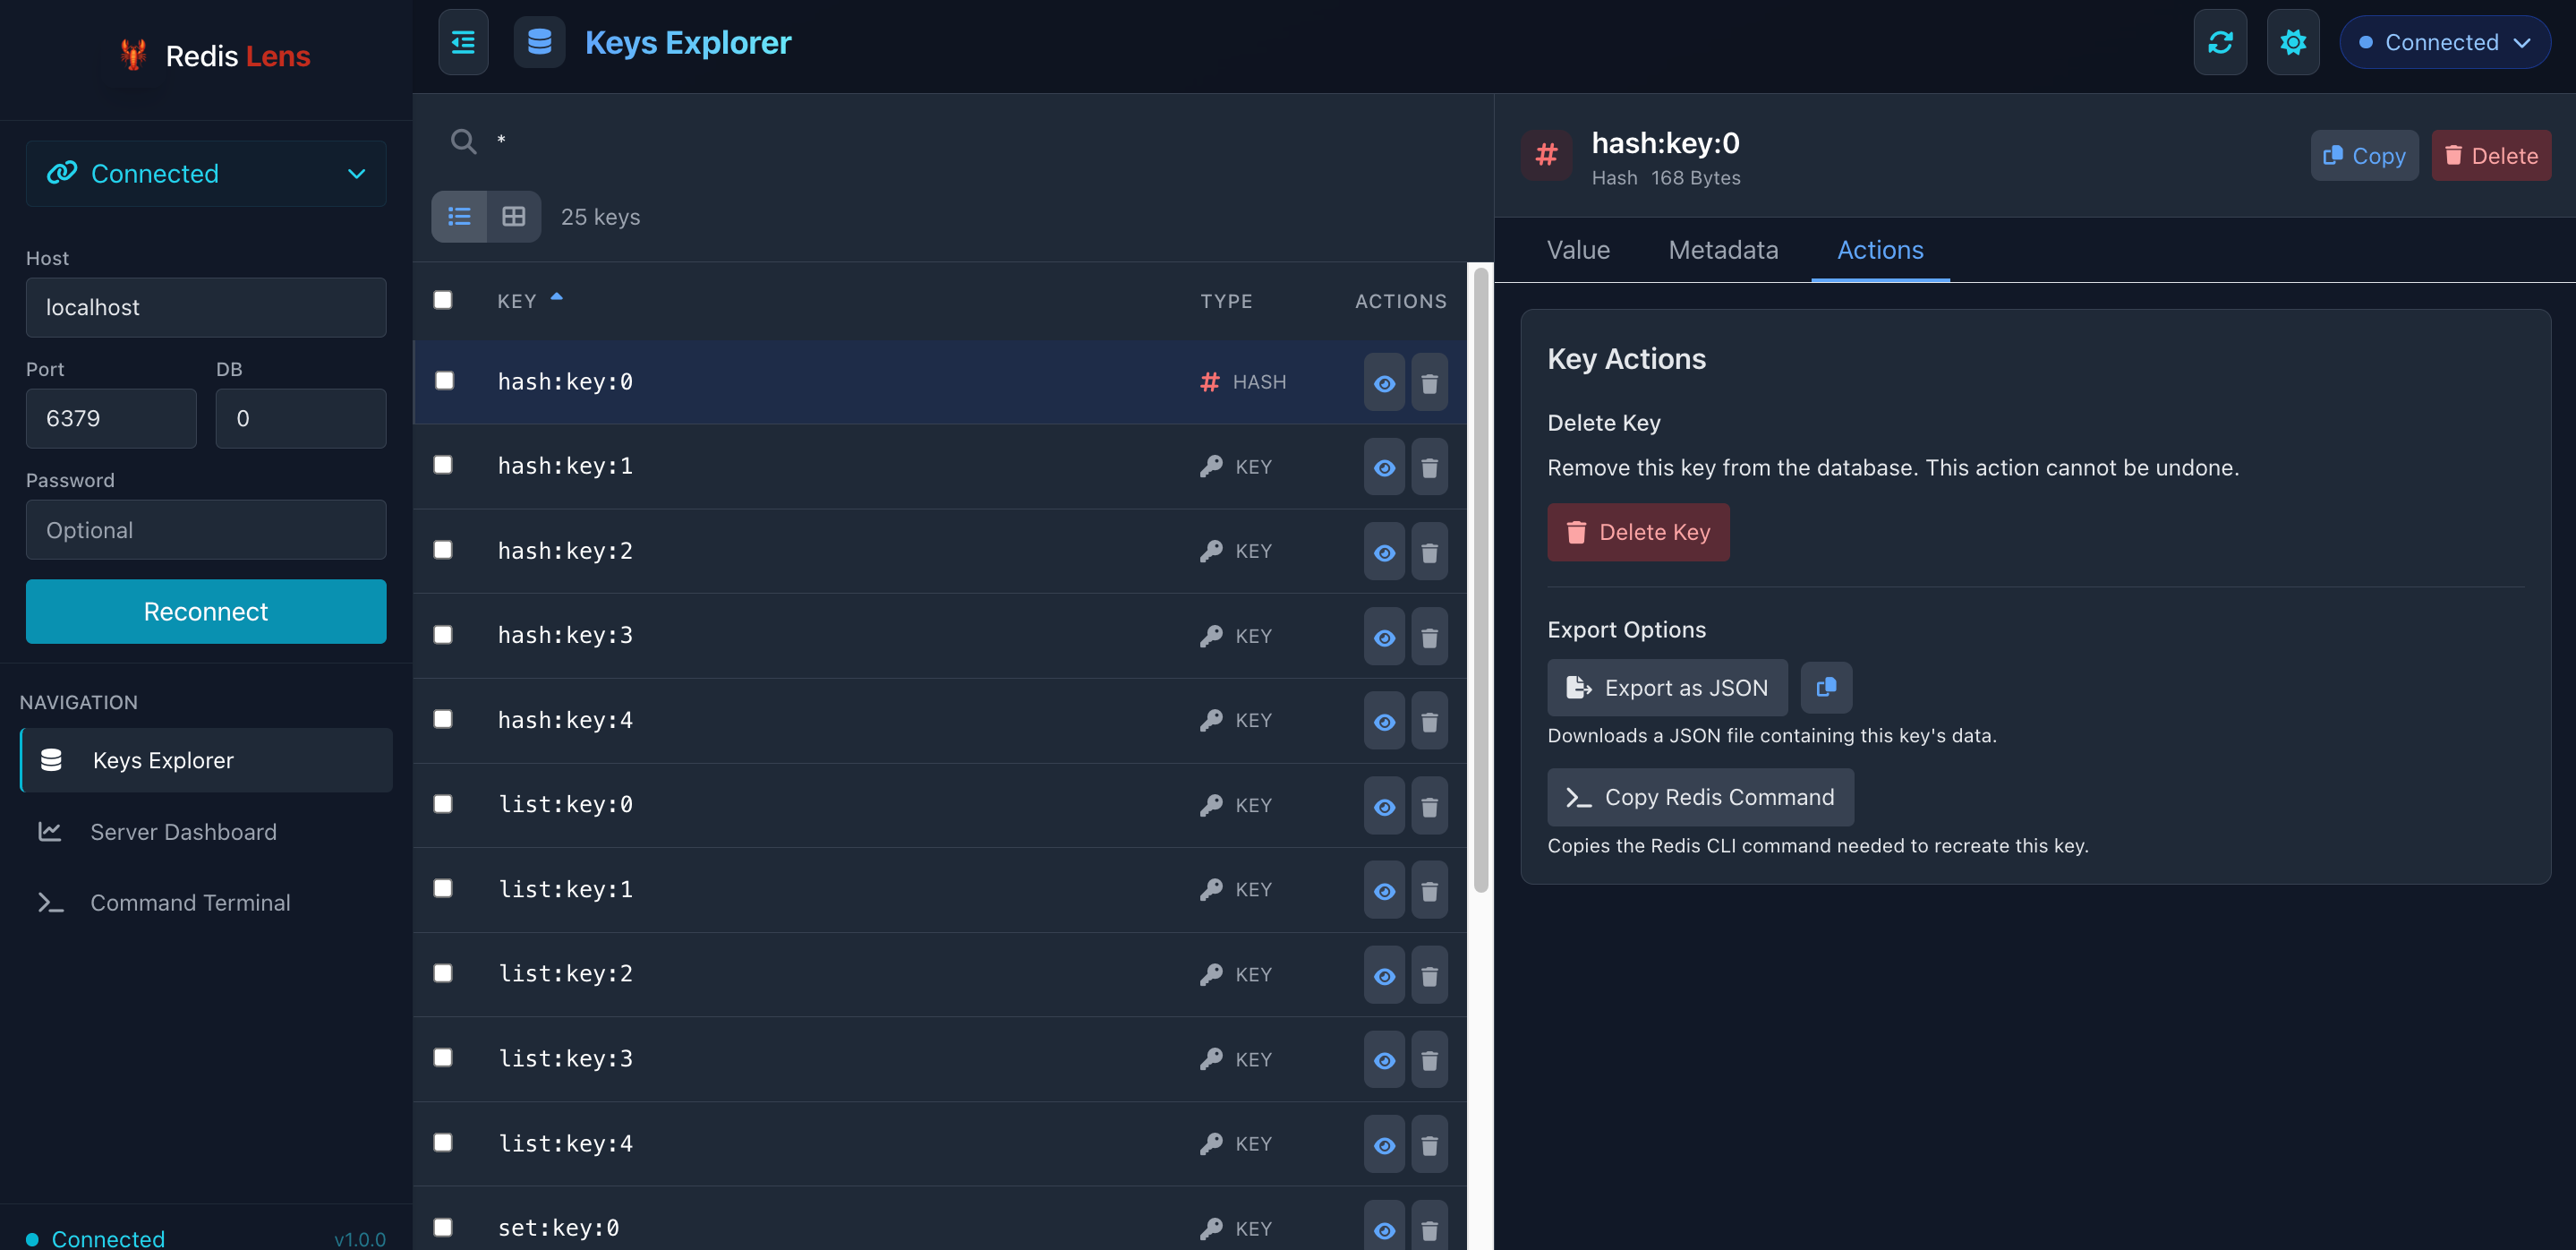Click the TYPE column header
This screenshot has width=2576, height=1250.
point(1226,301)
